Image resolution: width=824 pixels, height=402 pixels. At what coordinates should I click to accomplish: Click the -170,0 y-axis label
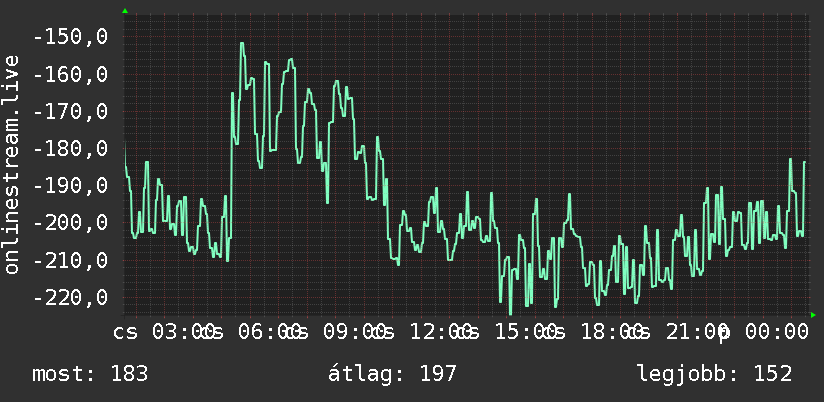(71, 111)
